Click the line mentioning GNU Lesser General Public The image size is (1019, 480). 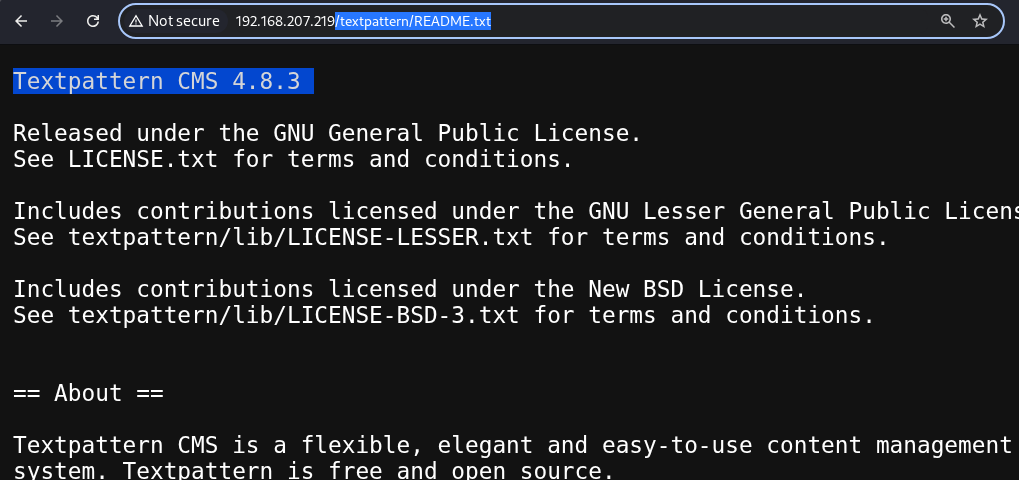point(516,211)
